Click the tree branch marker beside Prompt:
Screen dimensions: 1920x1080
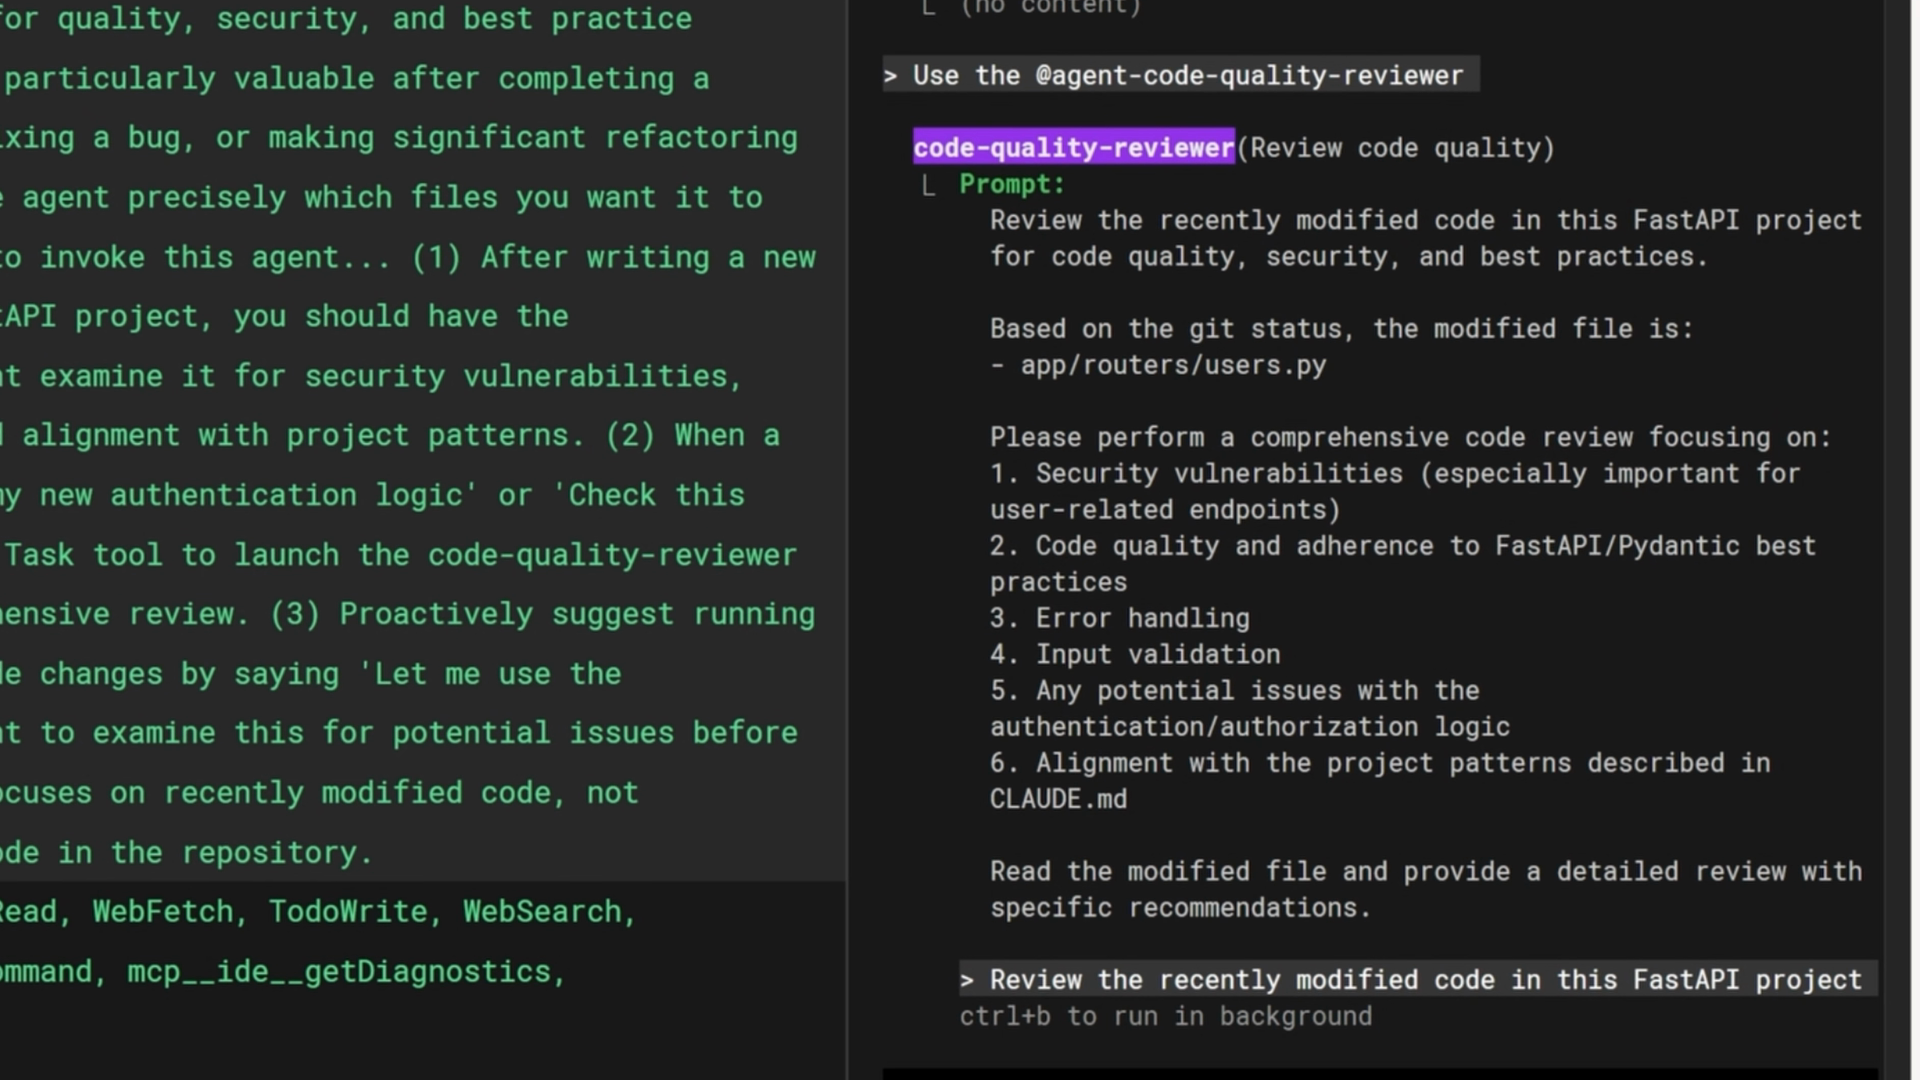928,185
